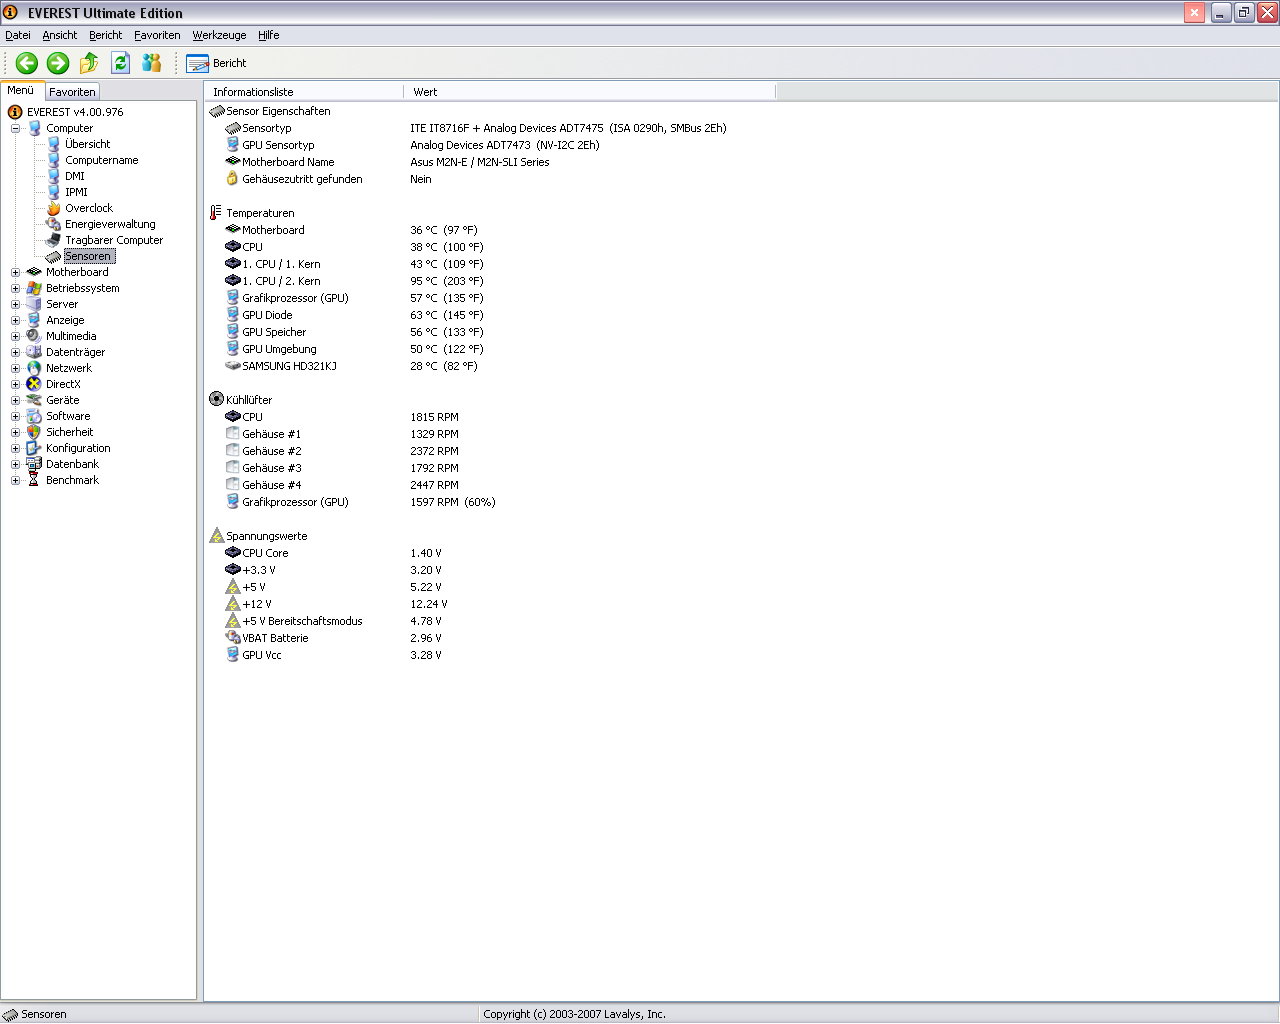The width and height of the screenshot is (1280, 1024).
Task: Select the DMI tree item
Action: 75,176
